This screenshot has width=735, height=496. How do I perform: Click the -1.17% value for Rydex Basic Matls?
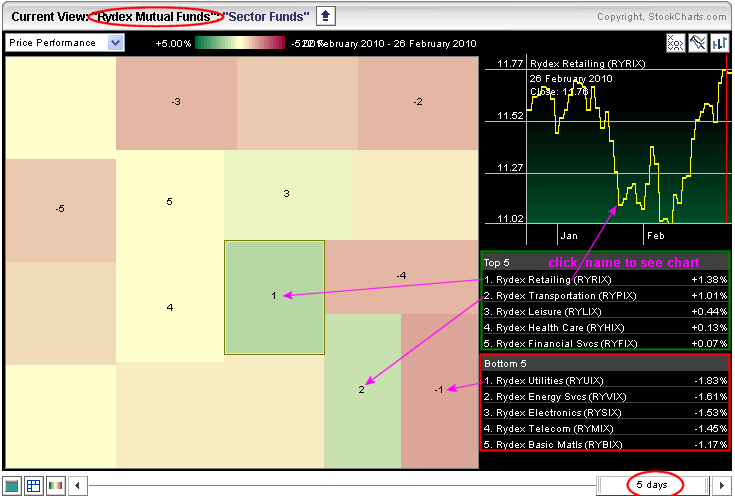(x=711, y=444)
